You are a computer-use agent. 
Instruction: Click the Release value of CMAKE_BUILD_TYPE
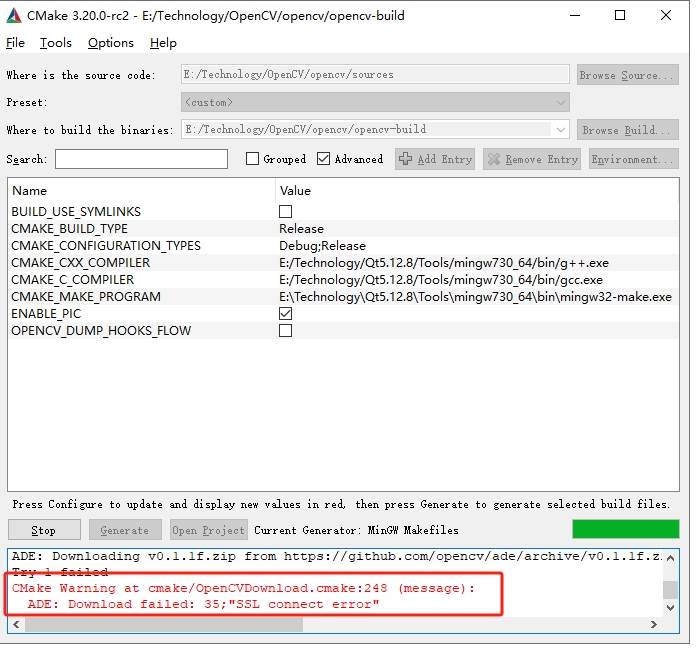(x=301, y=229)
